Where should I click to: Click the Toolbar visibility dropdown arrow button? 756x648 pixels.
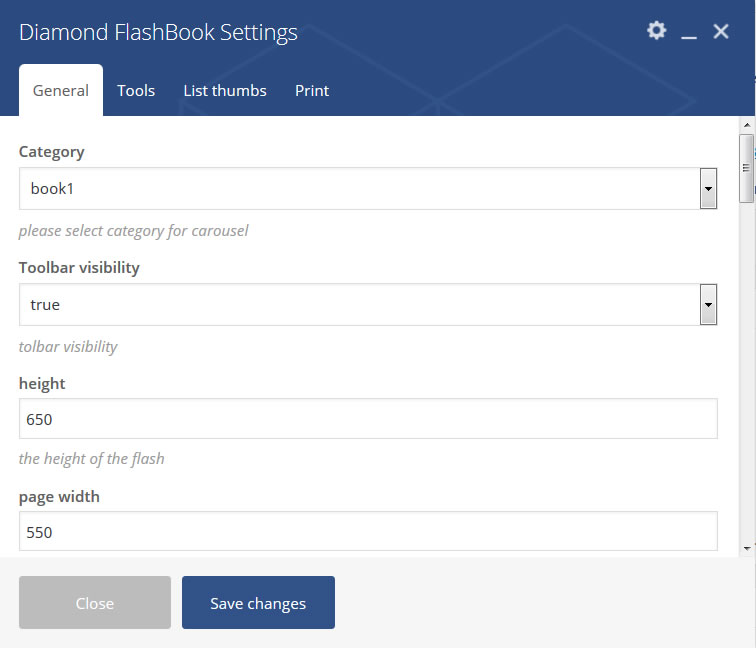point(708,305)
